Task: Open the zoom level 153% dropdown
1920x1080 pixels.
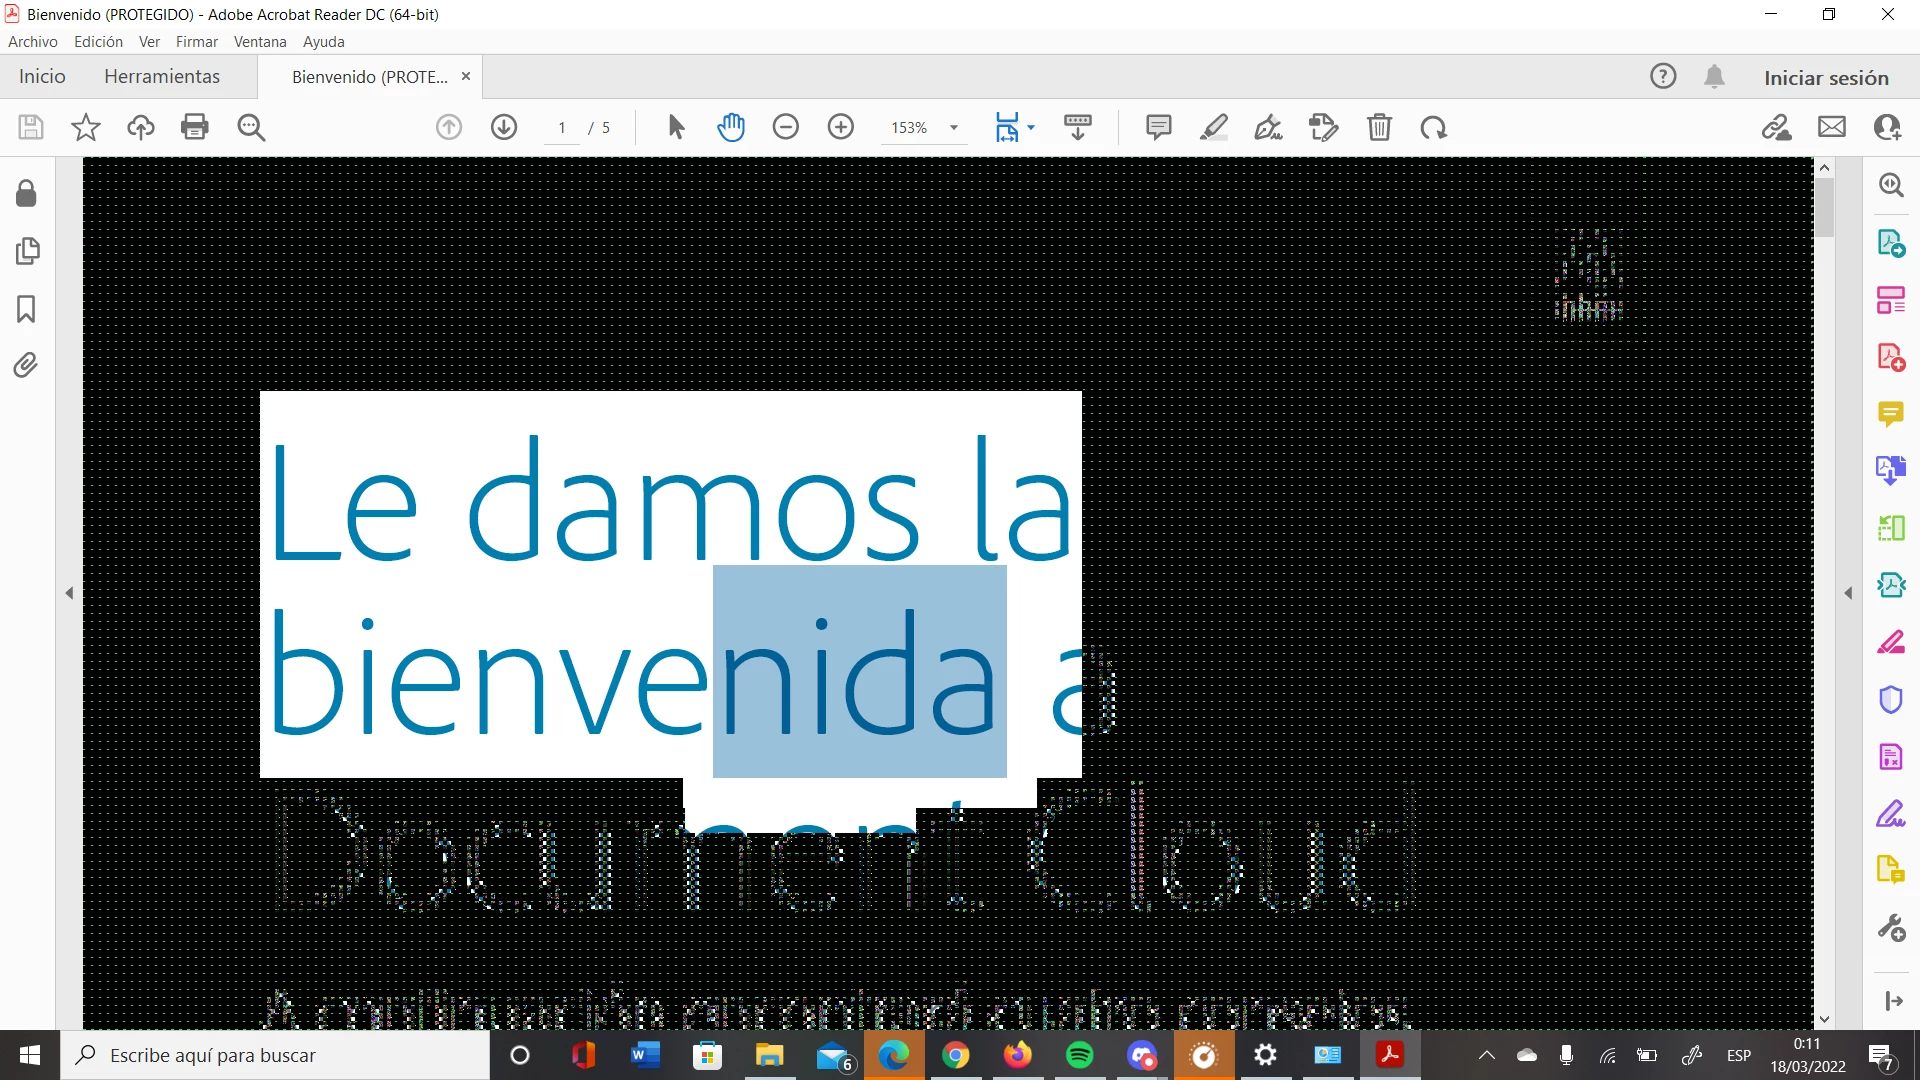Action: (x=954, y=128)
